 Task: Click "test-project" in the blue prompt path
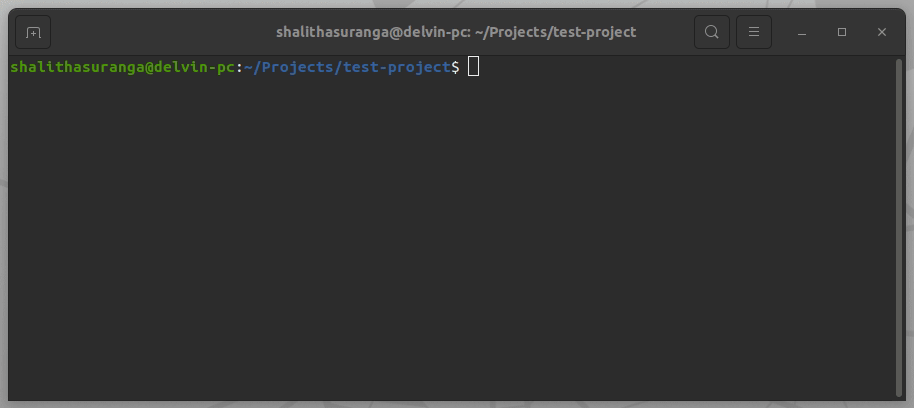click(396, 68)
